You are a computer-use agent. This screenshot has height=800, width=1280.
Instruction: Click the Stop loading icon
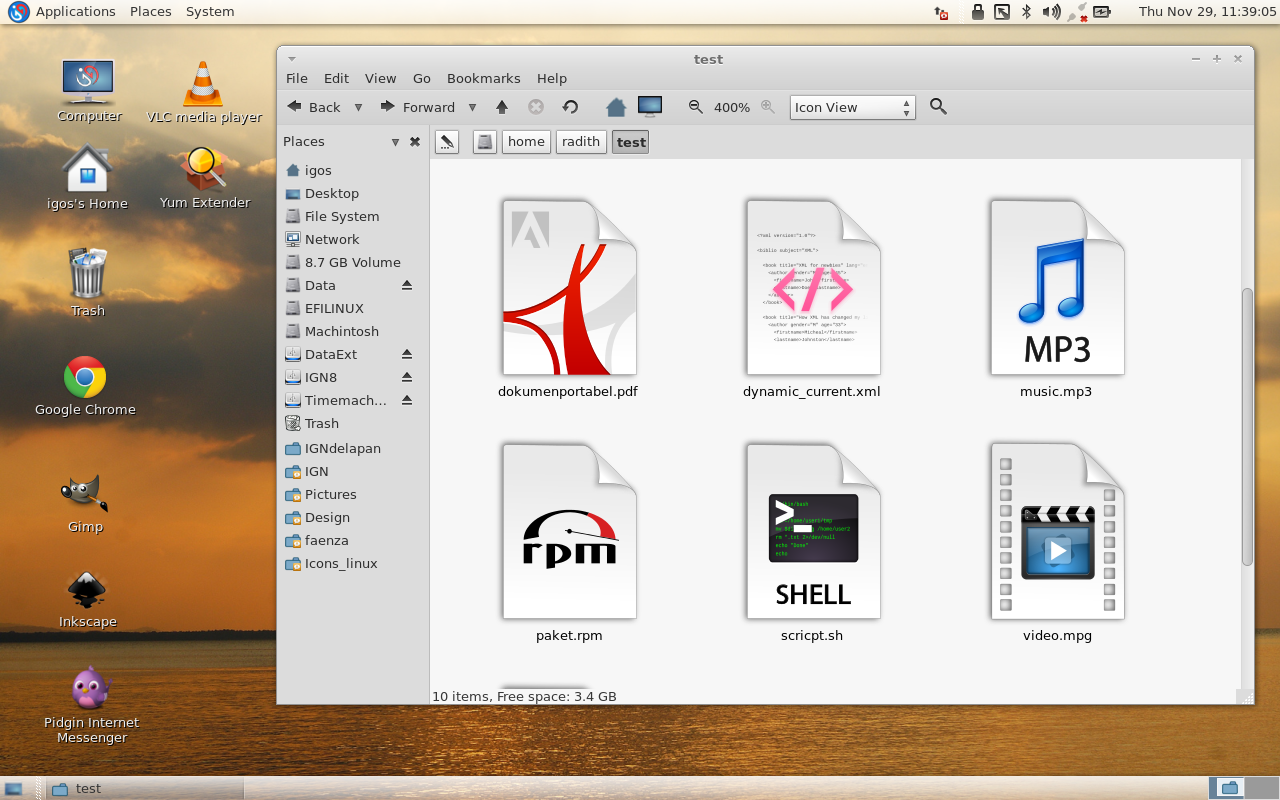[x=536, y=107]
